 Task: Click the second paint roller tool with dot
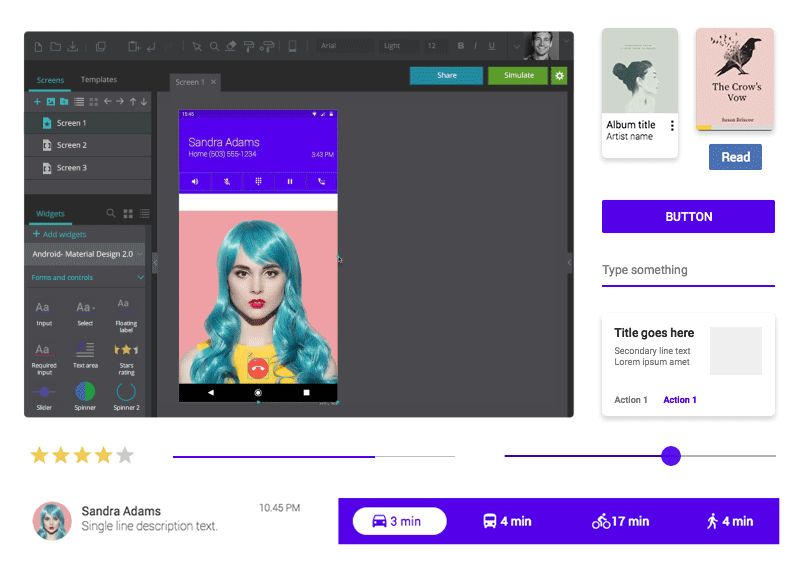267,47
